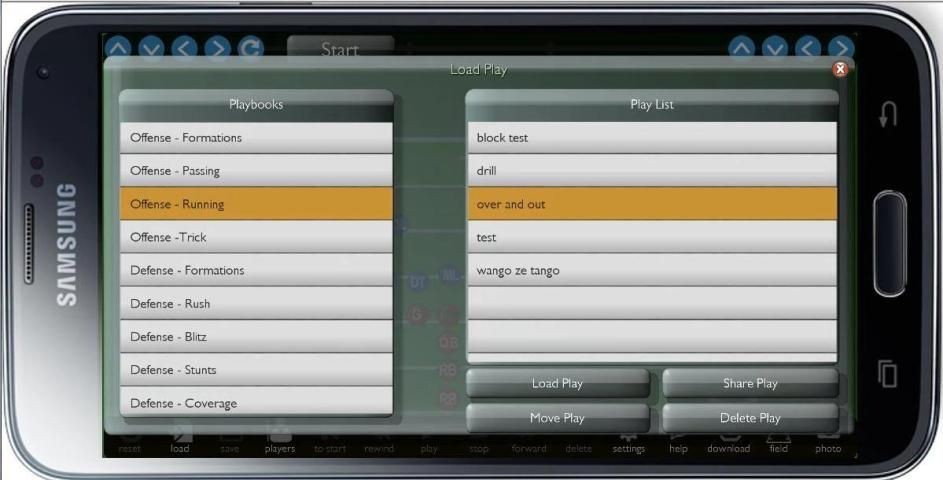
Task: Tap the players icon in bottom toolbar
Action: 280,440
